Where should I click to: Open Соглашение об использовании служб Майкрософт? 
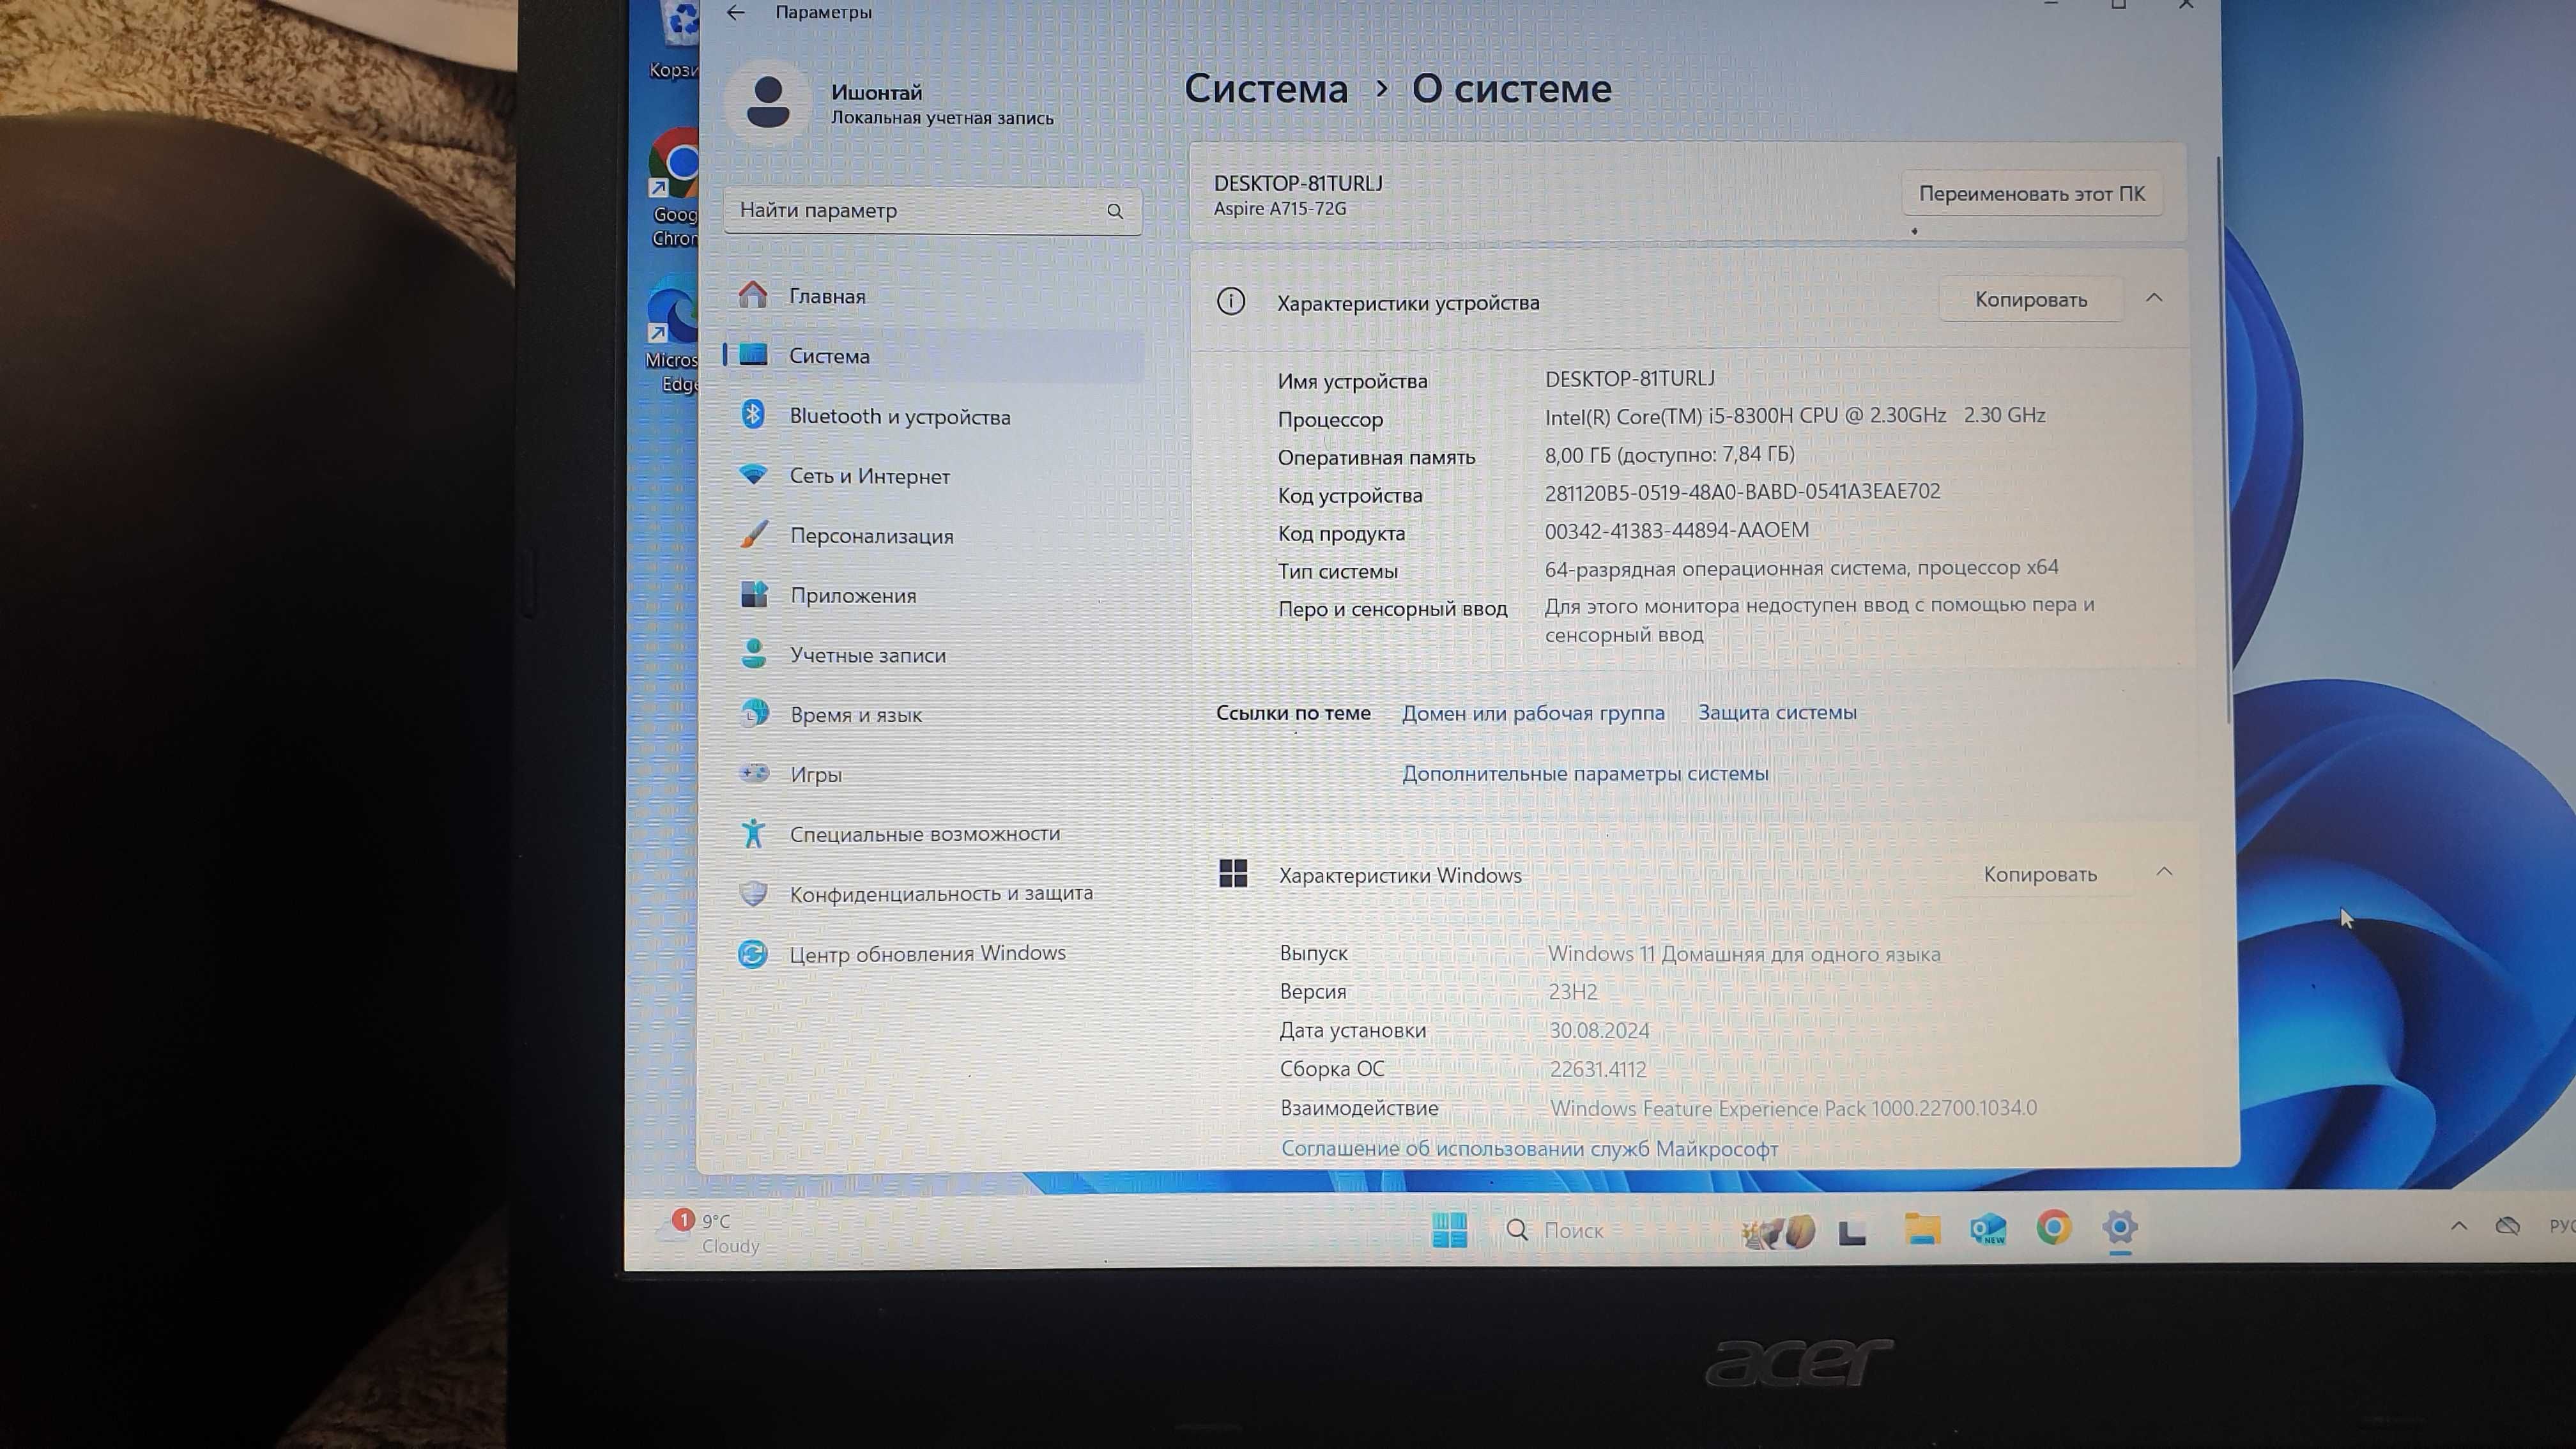(1529, 1148)
